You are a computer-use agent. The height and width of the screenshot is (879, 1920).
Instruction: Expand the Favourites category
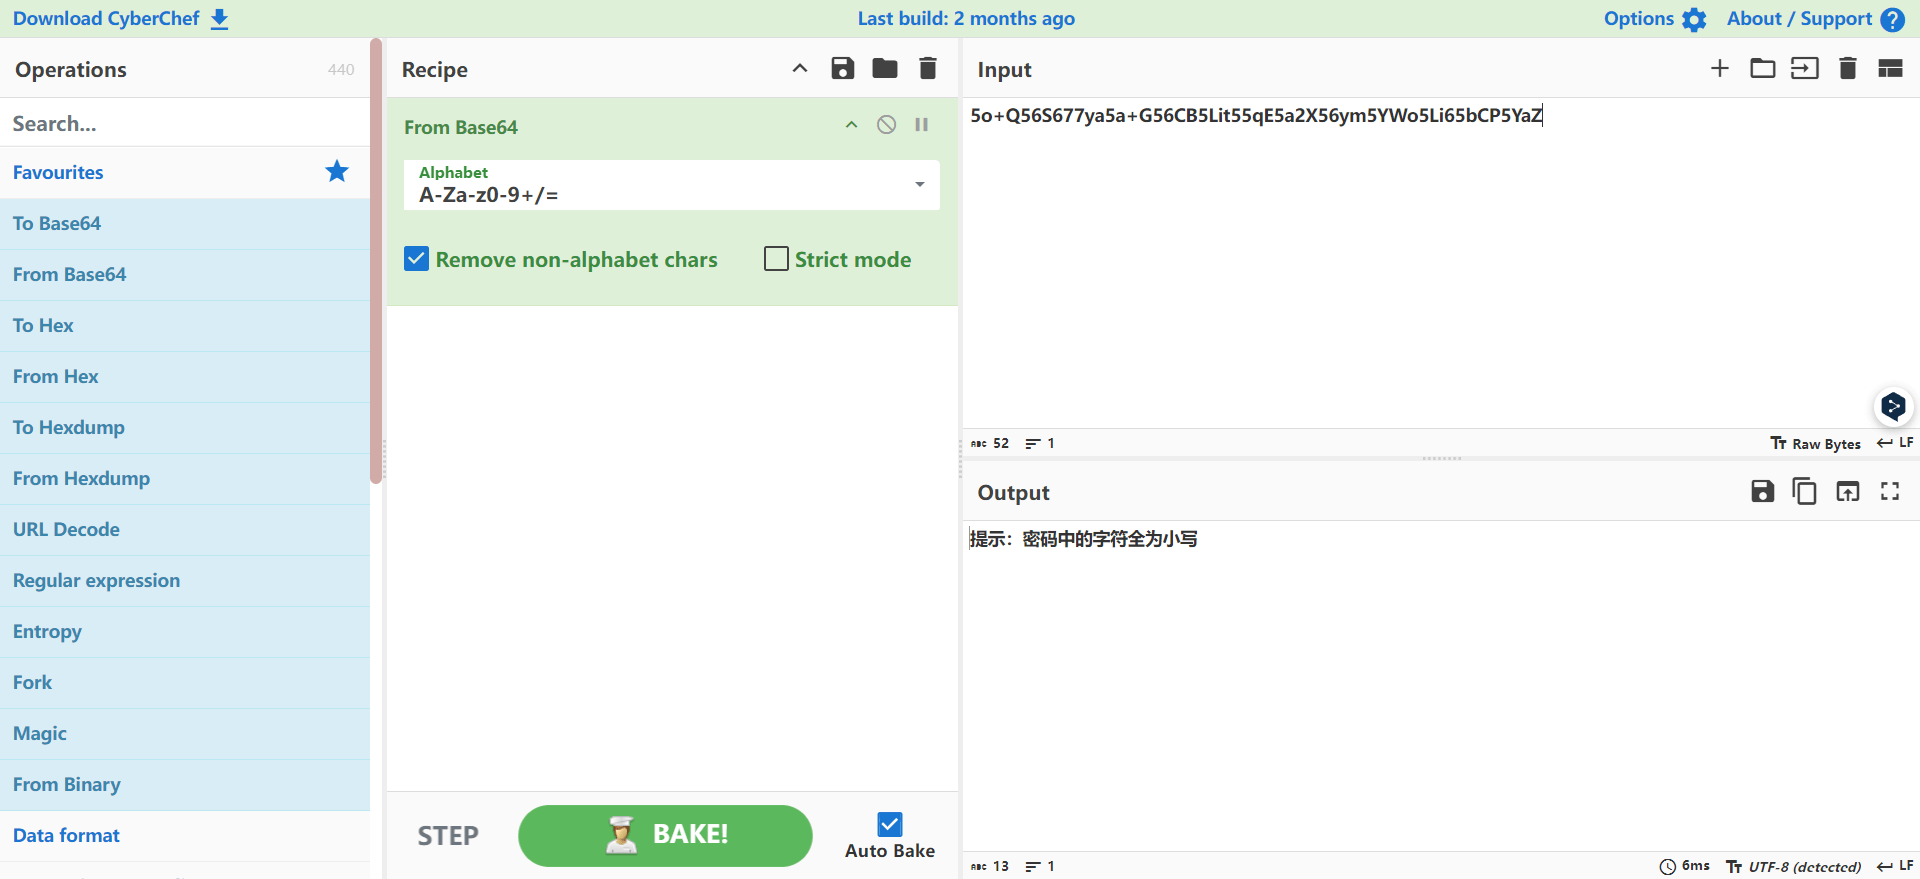(185, 172)
